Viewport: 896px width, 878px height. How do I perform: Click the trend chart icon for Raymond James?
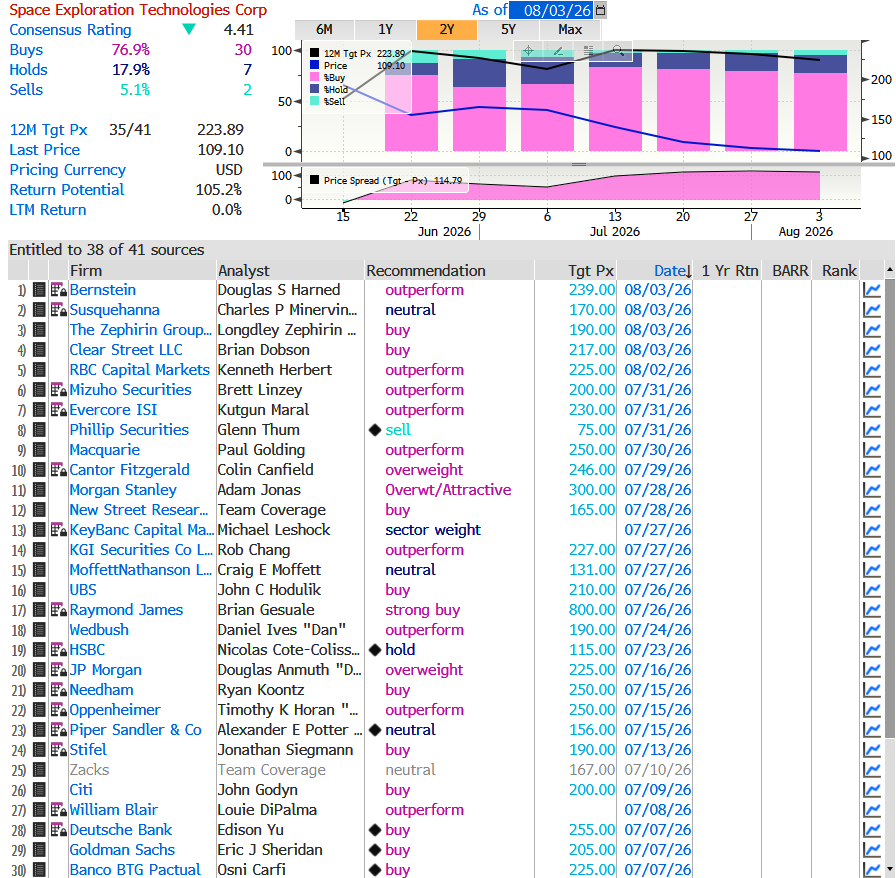coord(872,610)
